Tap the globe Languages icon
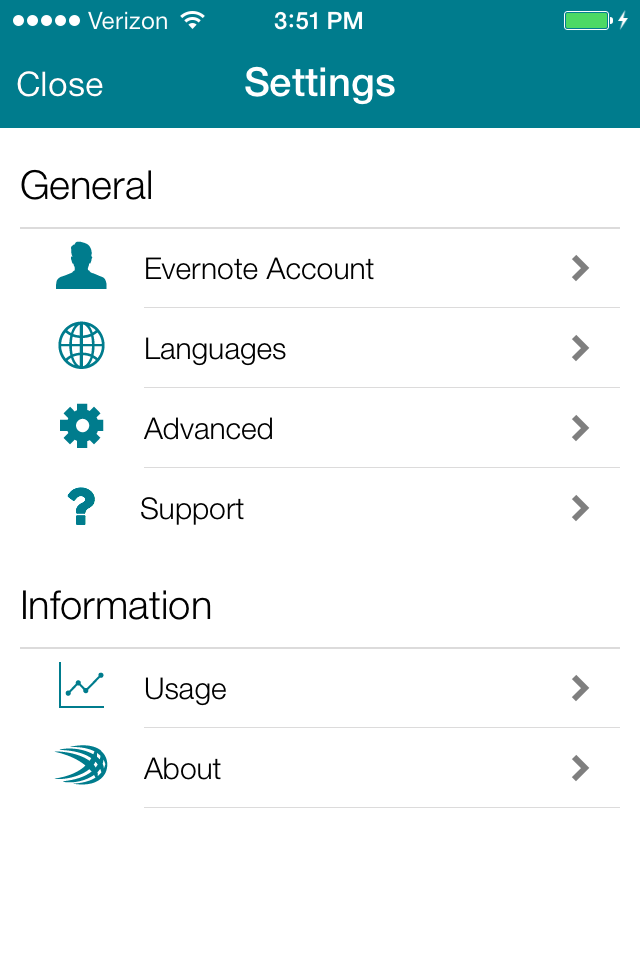The width and height of the screenshot is (640, 960). tap(81, 347)
